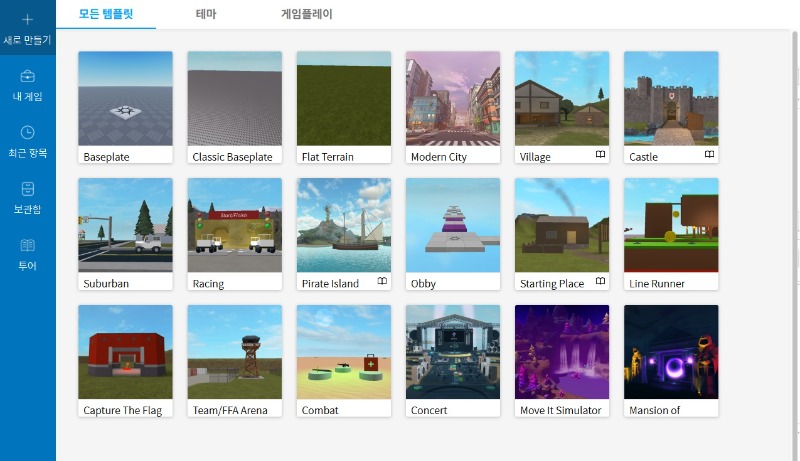Select the Obby template thumbnail
The image size is (800, 461).
pyautogui.click(x=453, y=225)
